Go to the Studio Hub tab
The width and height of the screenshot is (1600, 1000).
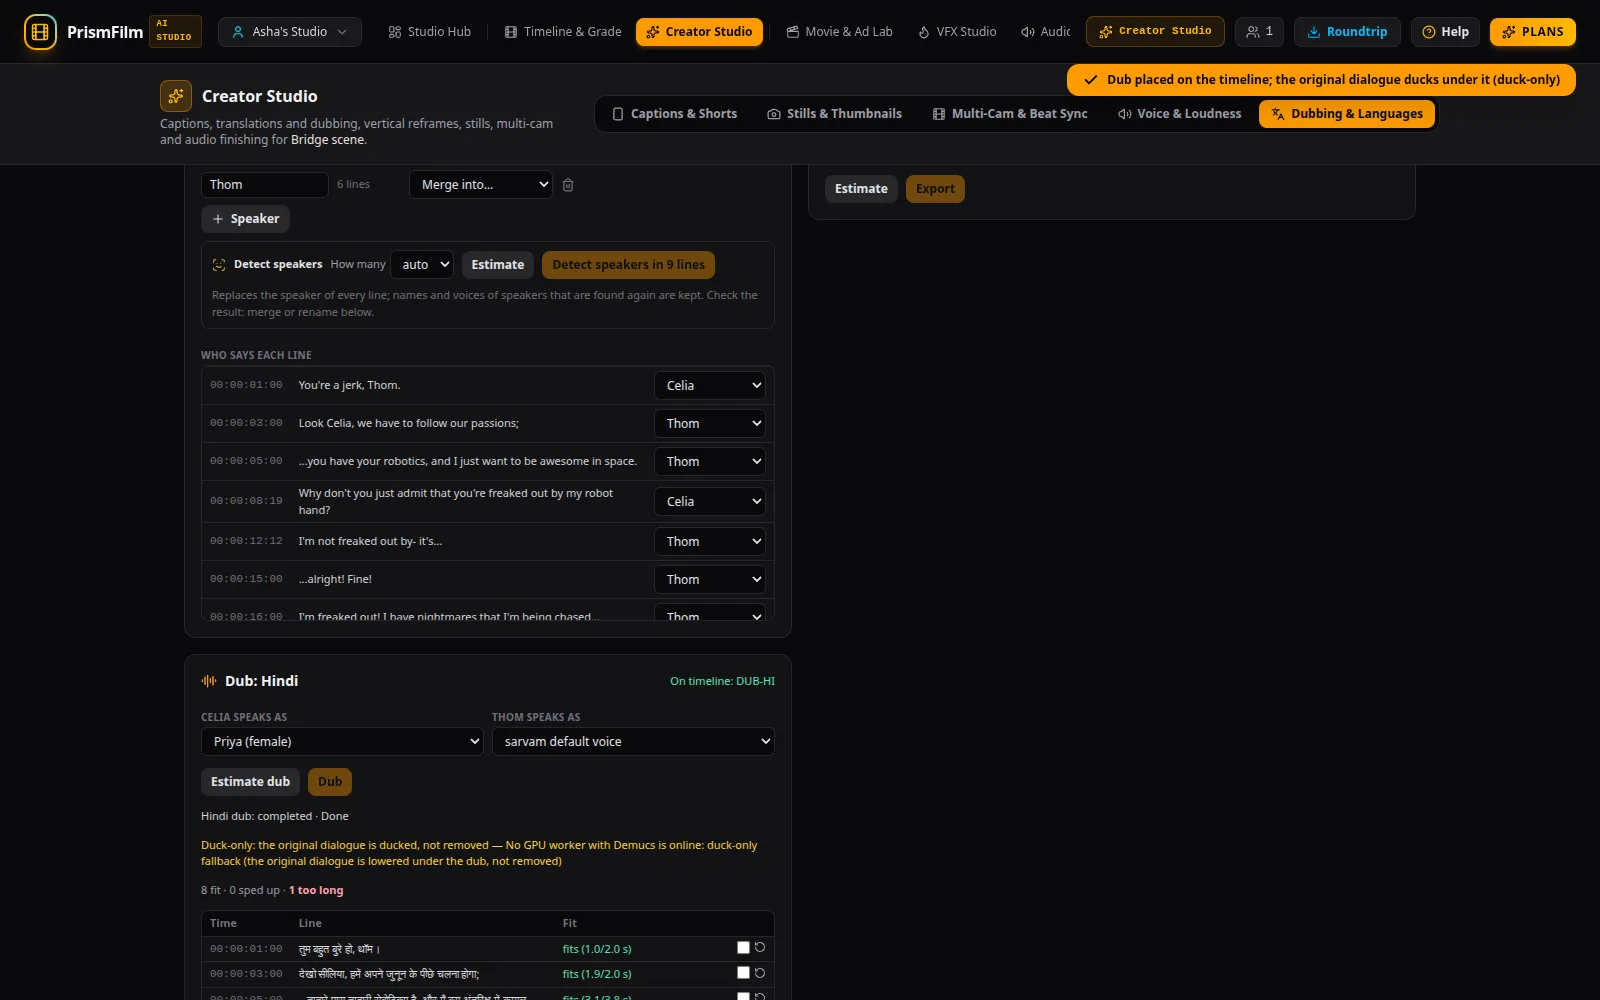pyautogui.click(x=429, y=32)
